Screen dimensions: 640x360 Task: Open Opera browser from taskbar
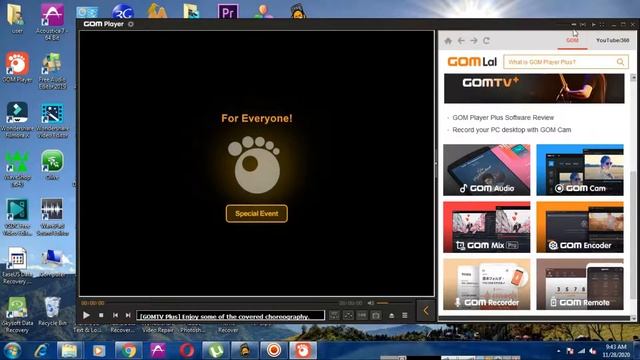(x=187, y=351)
